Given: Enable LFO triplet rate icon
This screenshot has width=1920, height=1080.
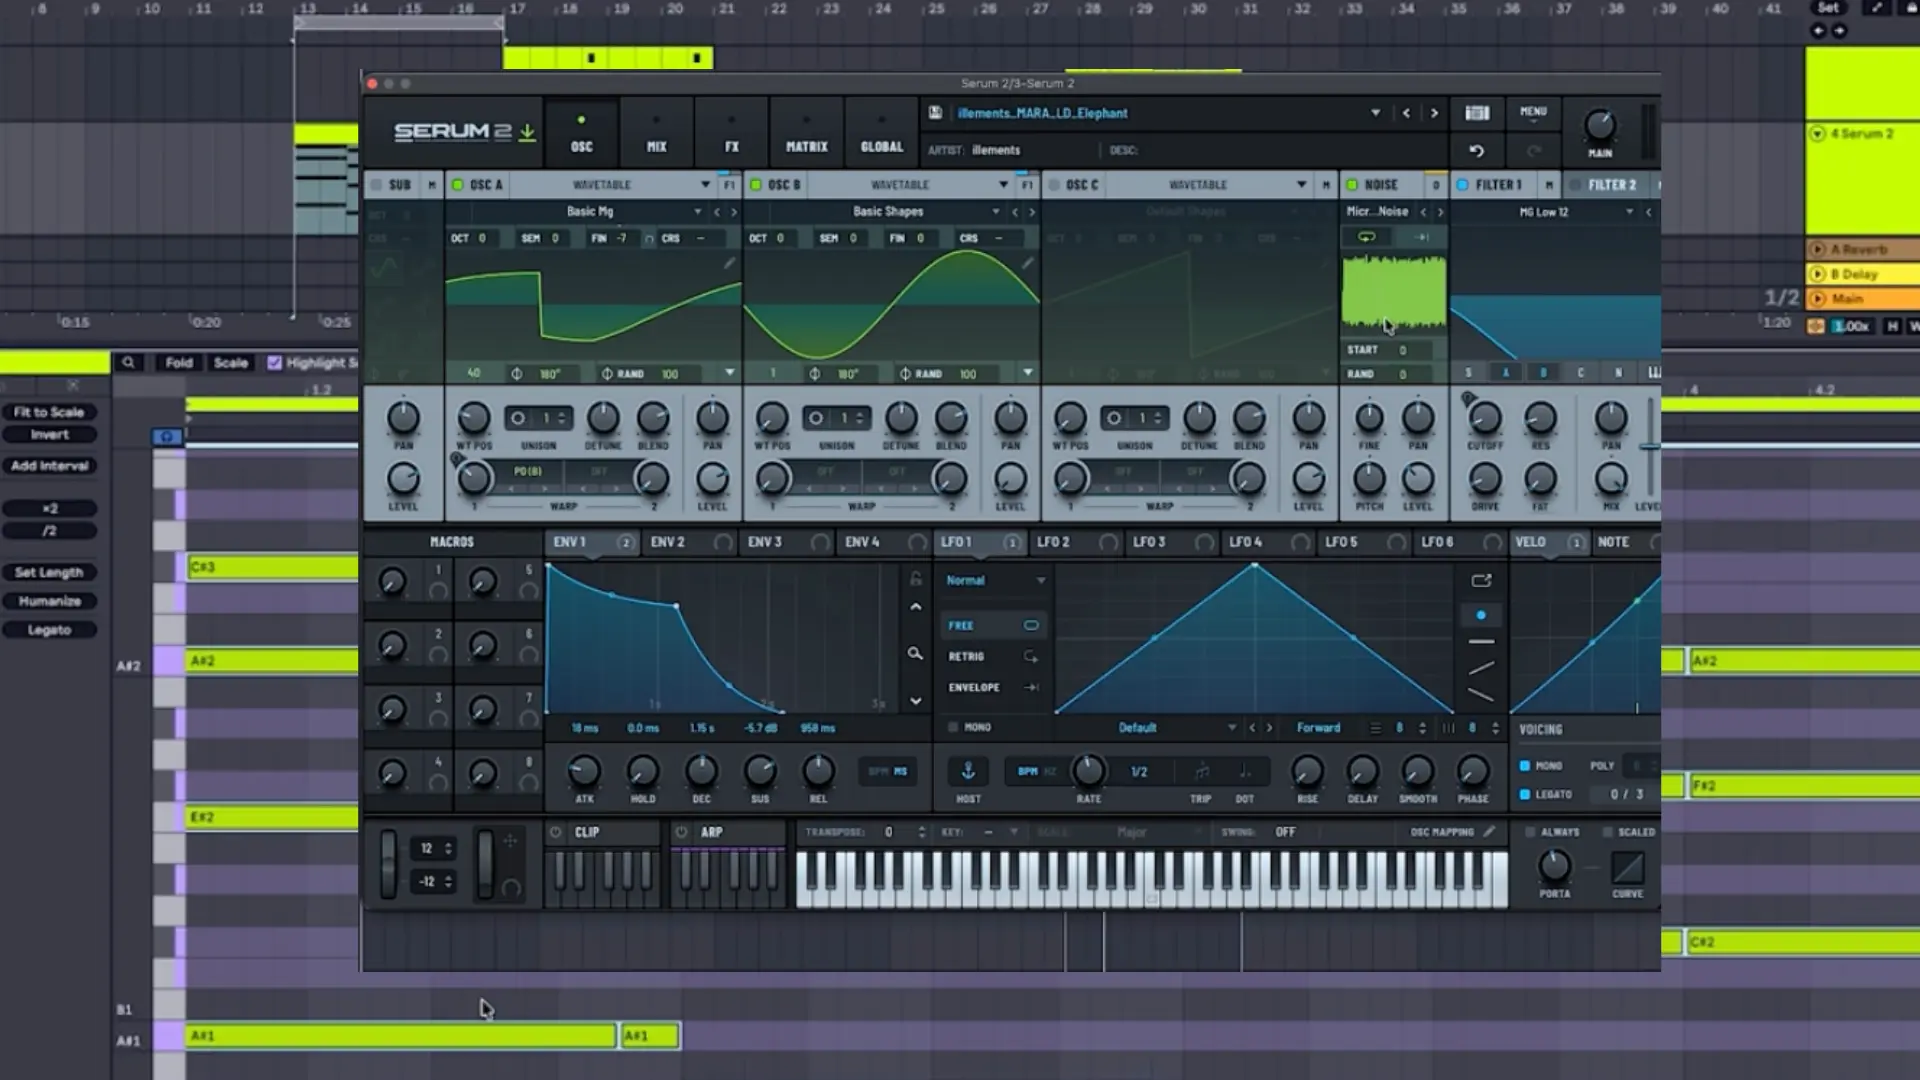Looking at the screenshot, I should pos(1201,771).
